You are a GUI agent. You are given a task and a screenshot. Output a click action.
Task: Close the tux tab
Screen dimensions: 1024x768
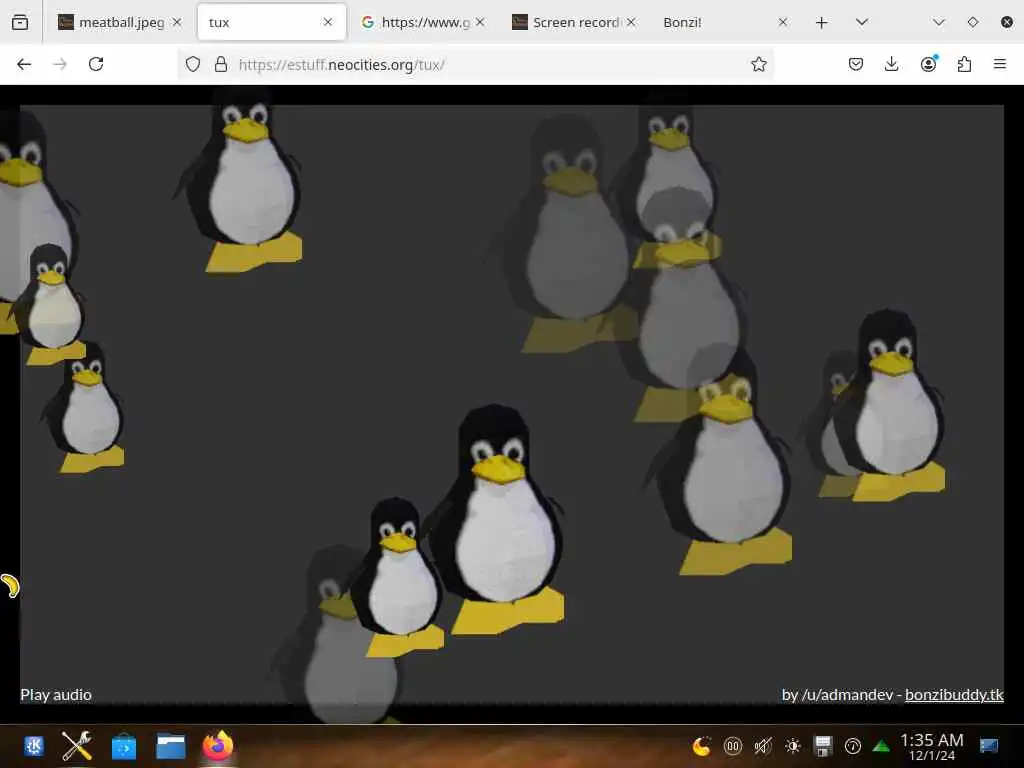(x=328, y=22)
